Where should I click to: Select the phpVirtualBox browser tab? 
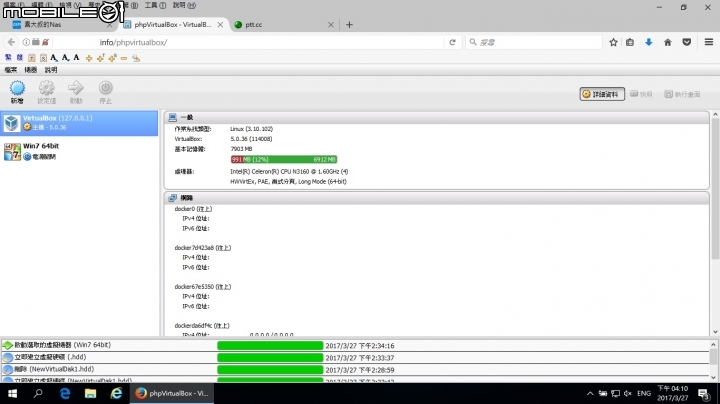pos(174,25)
